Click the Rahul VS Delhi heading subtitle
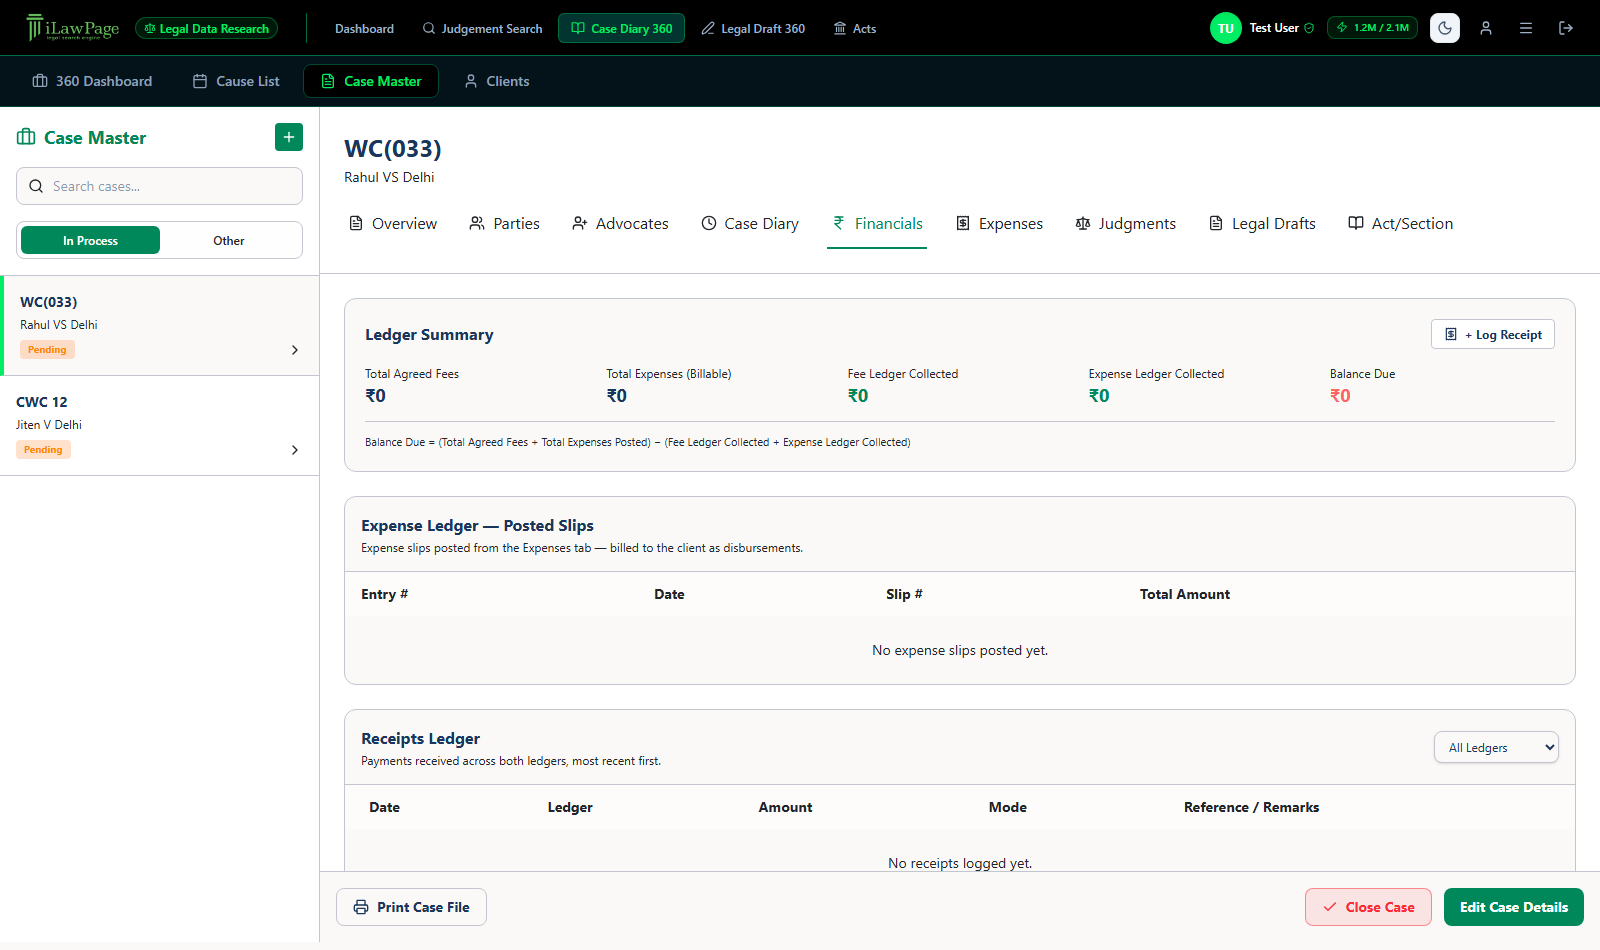Image resolution: width=1600 pixels, height=950 pixels. click(389, 177)
